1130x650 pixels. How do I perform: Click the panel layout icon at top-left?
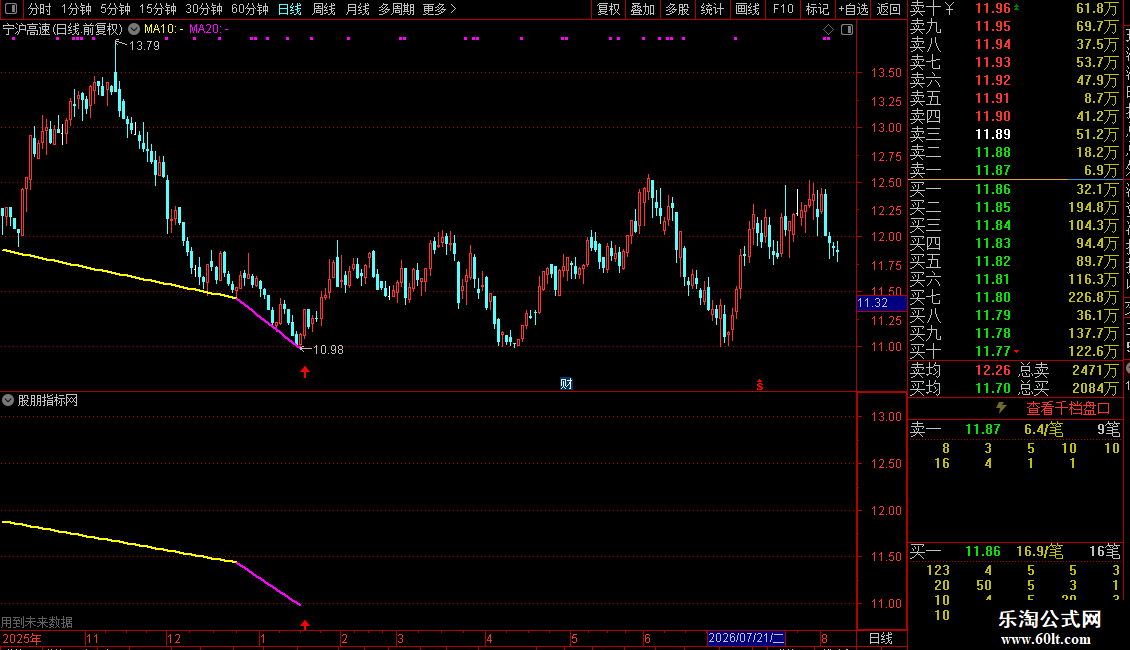[11, 9]
